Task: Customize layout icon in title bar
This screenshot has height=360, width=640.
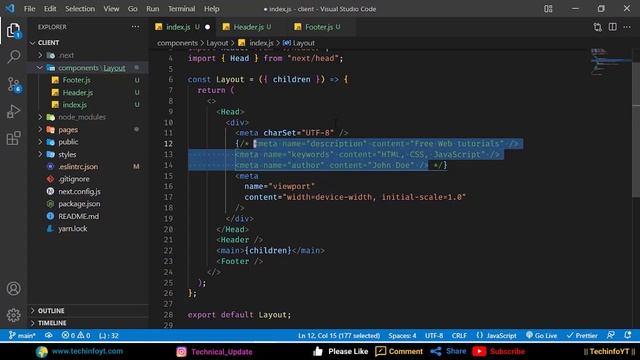Action: coord(548,9)
